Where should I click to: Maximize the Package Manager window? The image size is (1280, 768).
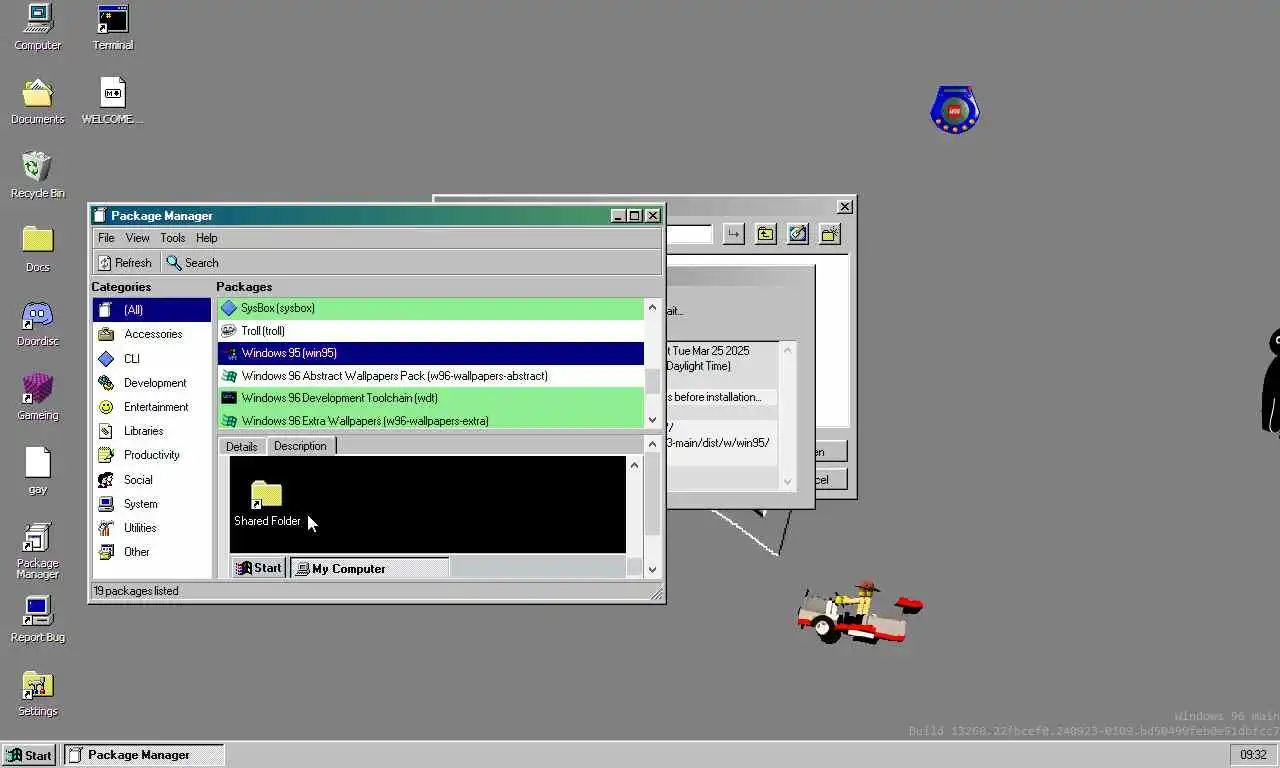tap(634, 216)
